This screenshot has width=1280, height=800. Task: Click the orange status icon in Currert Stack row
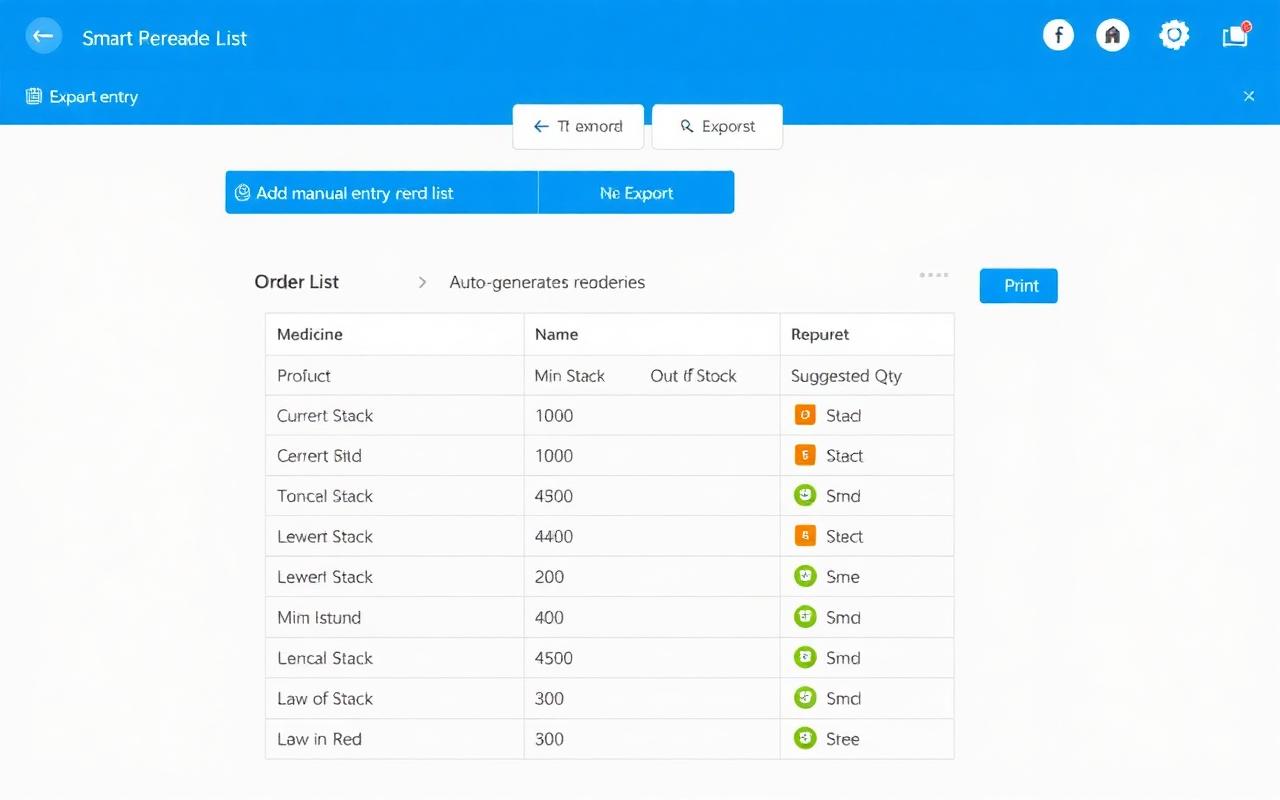coord(805,415)
